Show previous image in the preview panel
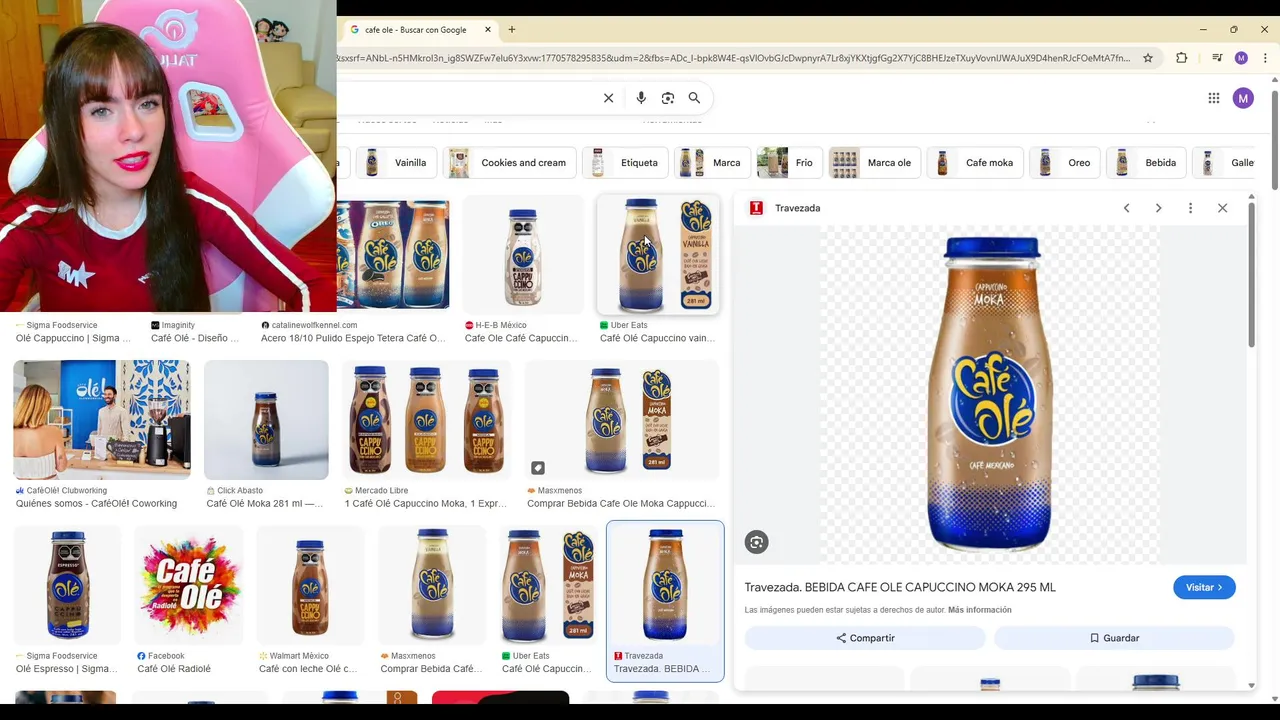Viewport: 1280px width, 720px height. [x=1126, y=208]
